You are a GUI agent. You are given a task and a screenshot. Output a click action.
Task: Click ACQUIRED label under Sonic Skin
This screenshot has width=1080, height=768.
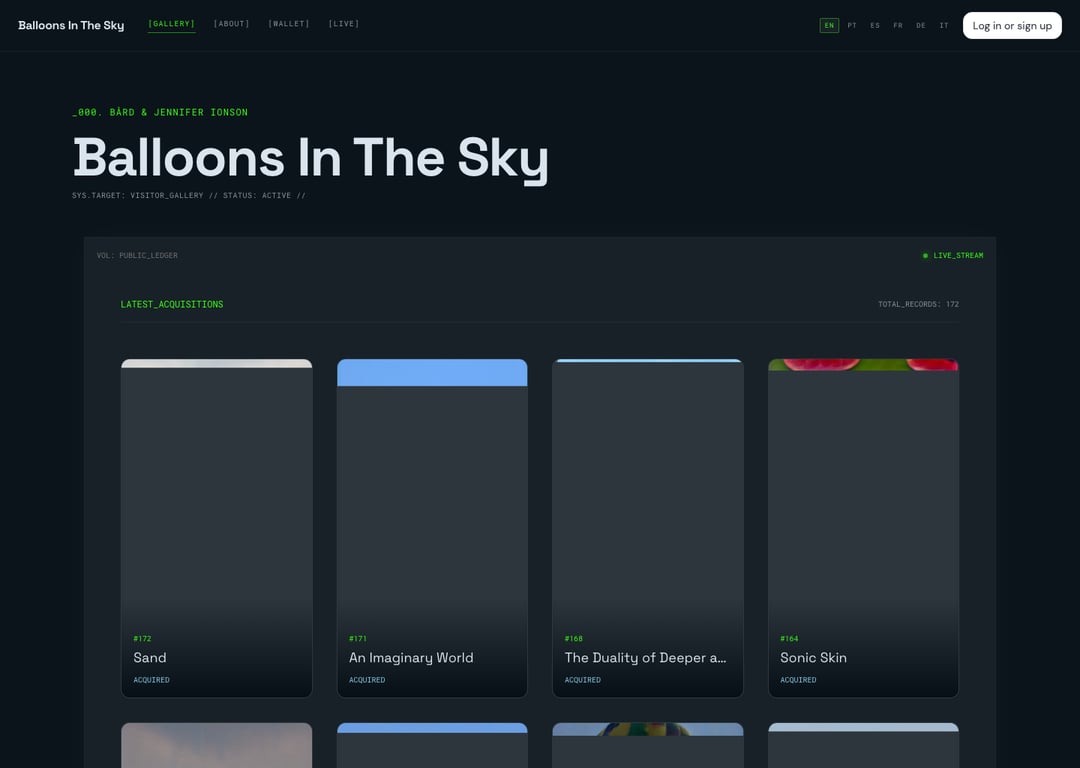(x=798, y=680)
